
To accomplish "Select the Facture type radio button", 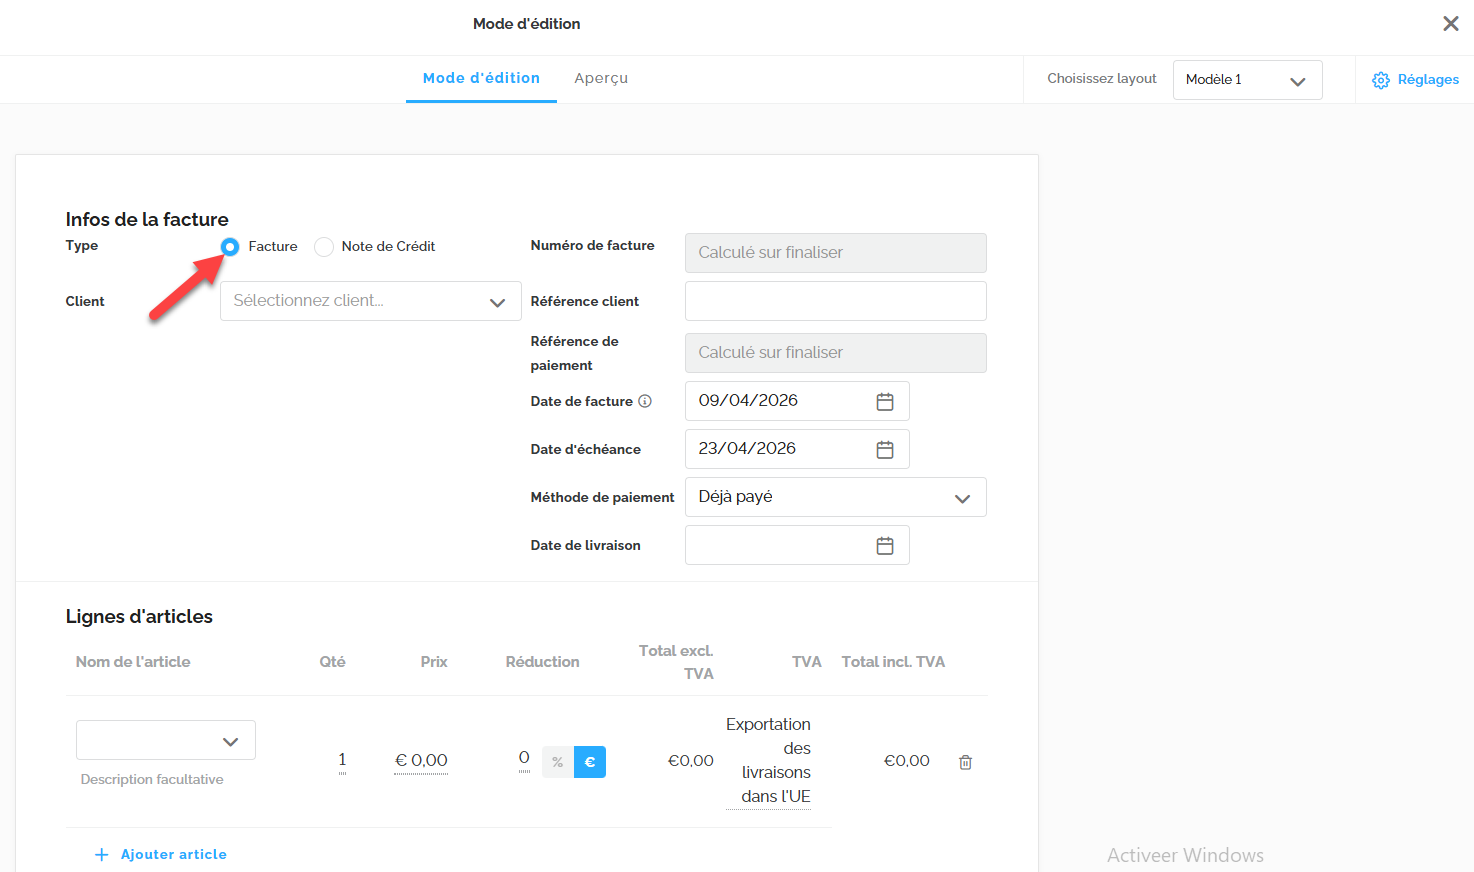I will click(230, 246).
